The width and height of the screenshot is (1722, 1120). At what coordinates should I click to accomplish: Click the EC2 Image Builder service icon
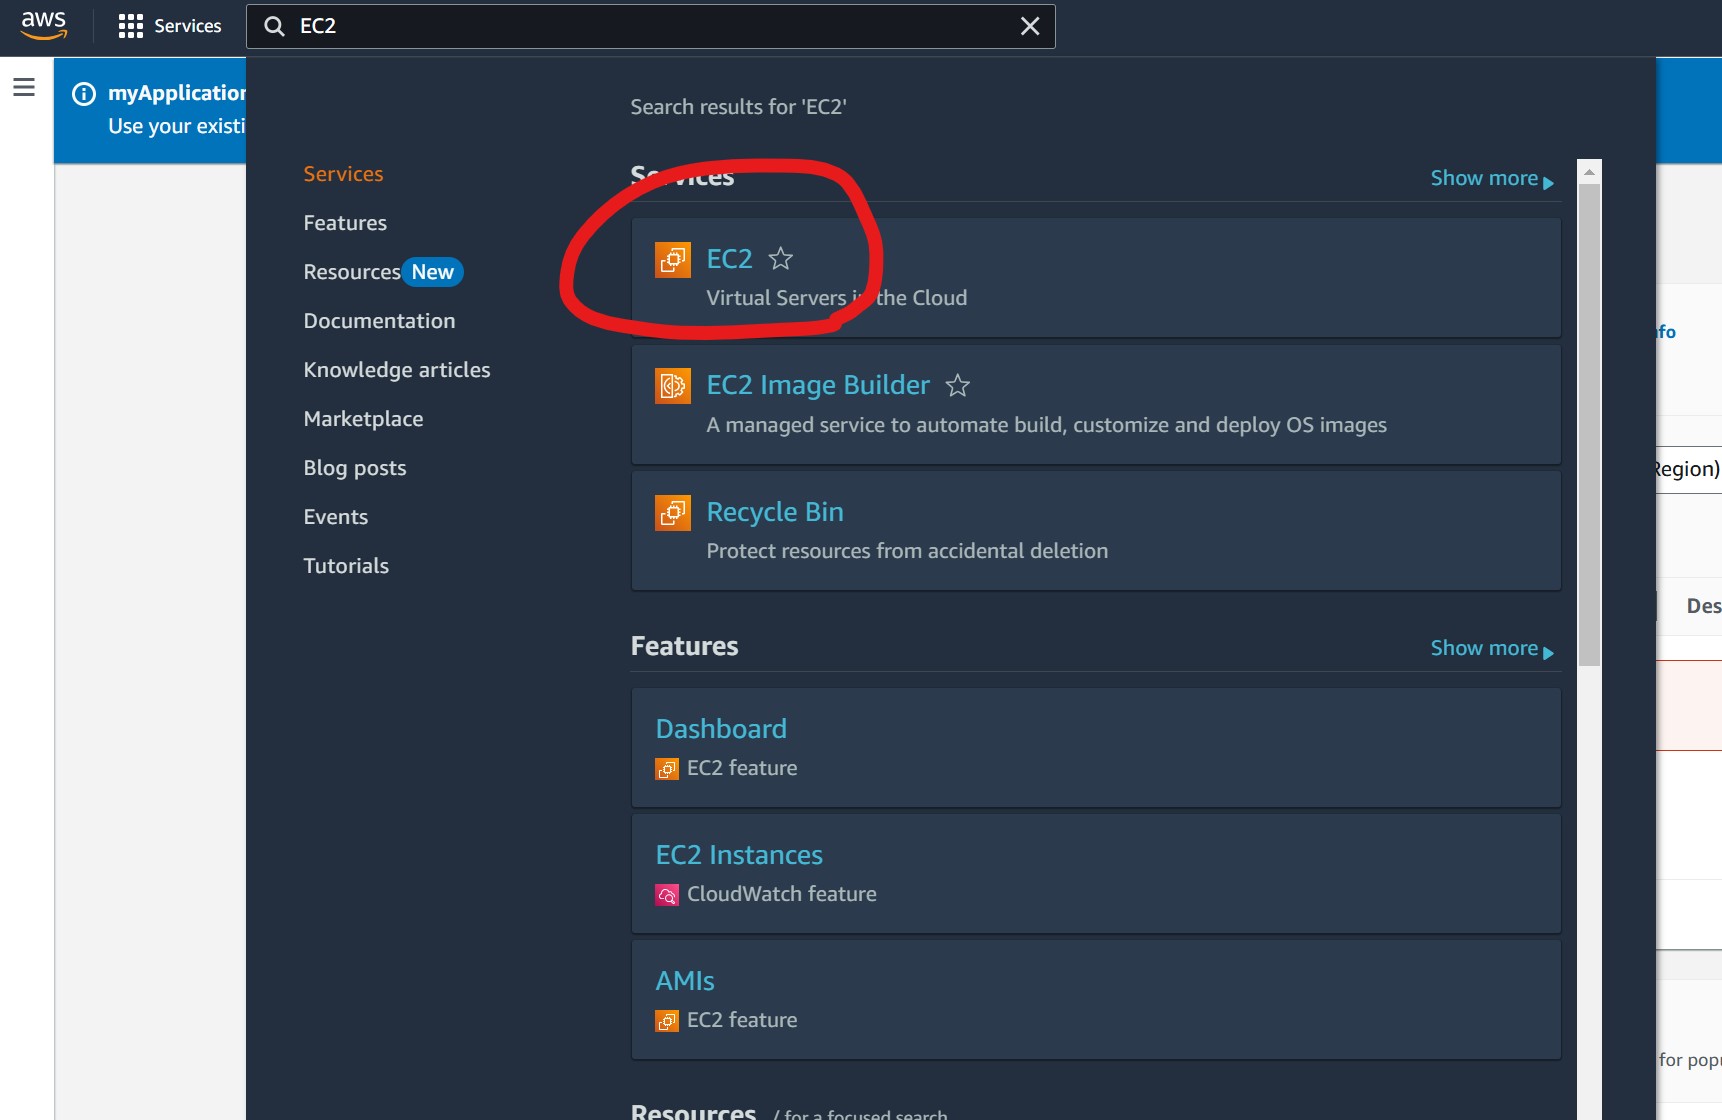click(x=673, y=385)
